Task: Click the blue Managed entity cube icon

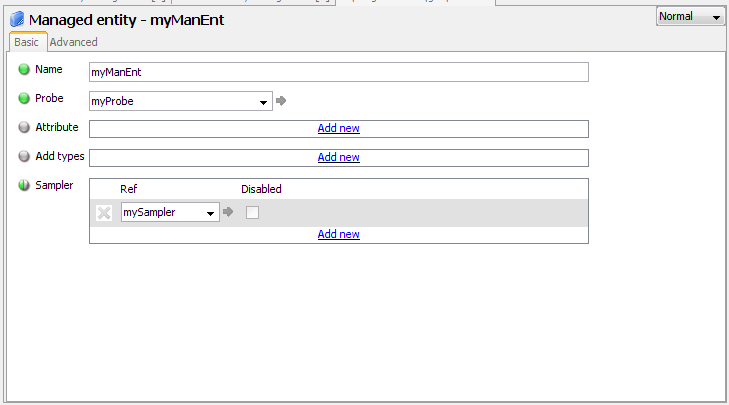Action: pyautogui.click(x=17, y=19)
